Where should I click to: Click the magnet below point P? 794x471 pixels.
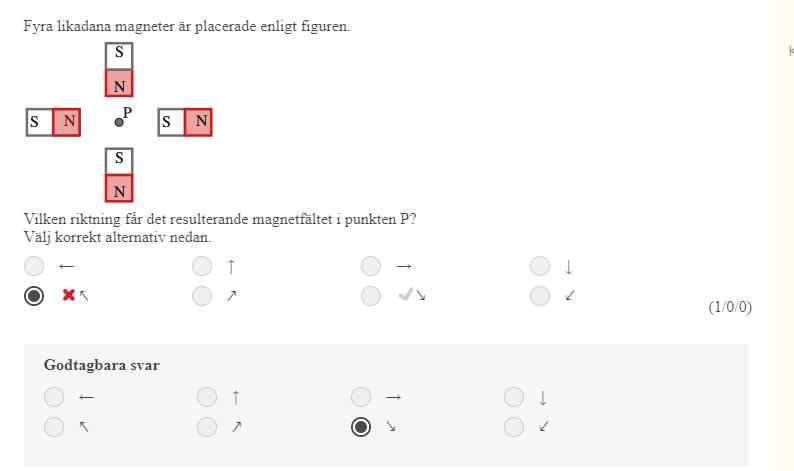[119, 175]
